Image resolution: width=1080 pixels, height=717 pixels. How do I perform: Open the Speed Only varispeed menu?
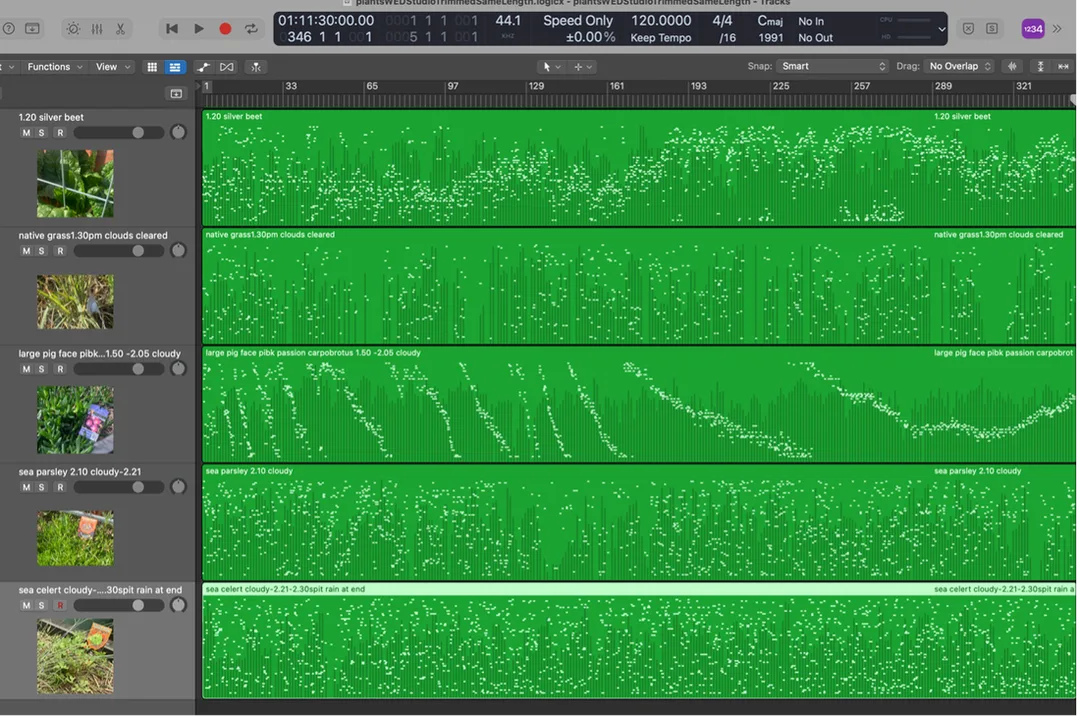pyautogui.click(x=578, y=21)
